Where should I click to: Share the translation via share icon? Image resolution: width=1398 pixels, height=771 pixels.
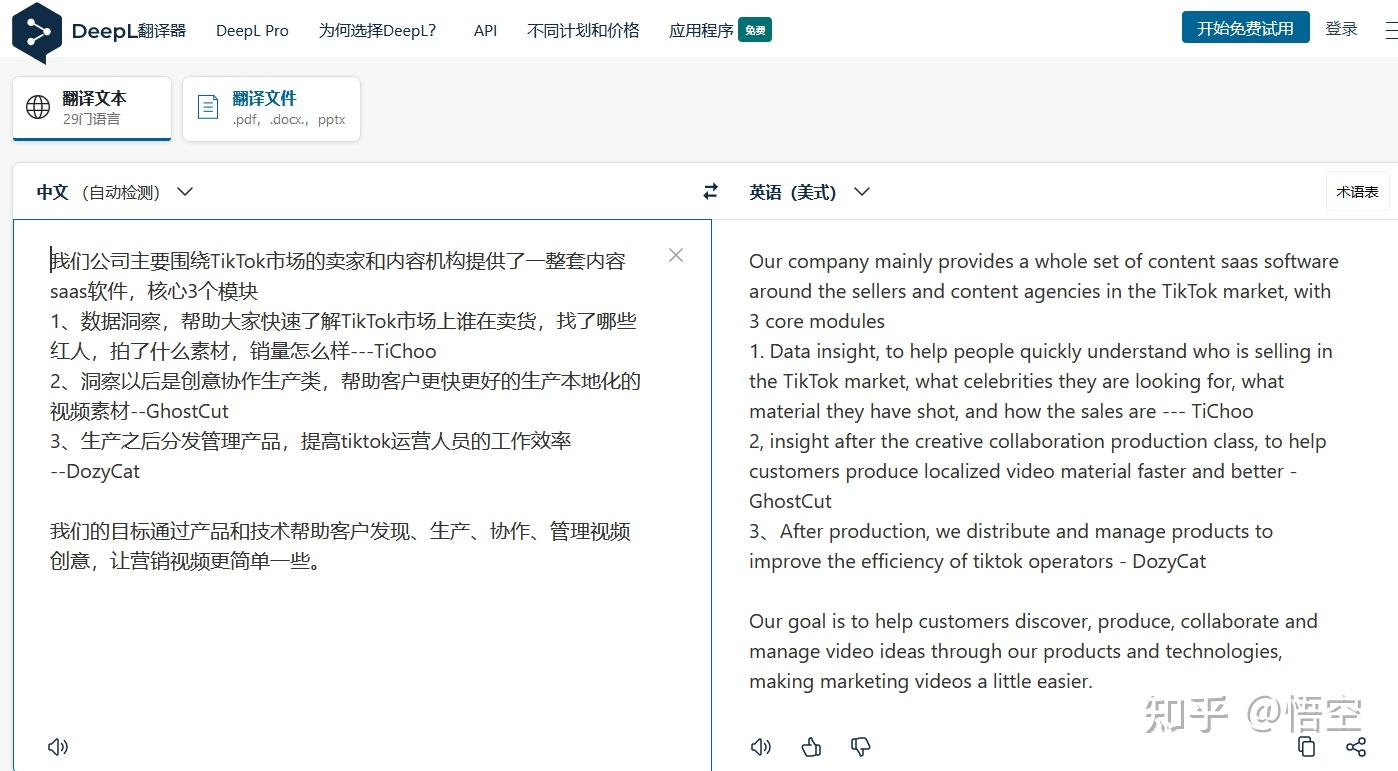(1356, 746)
